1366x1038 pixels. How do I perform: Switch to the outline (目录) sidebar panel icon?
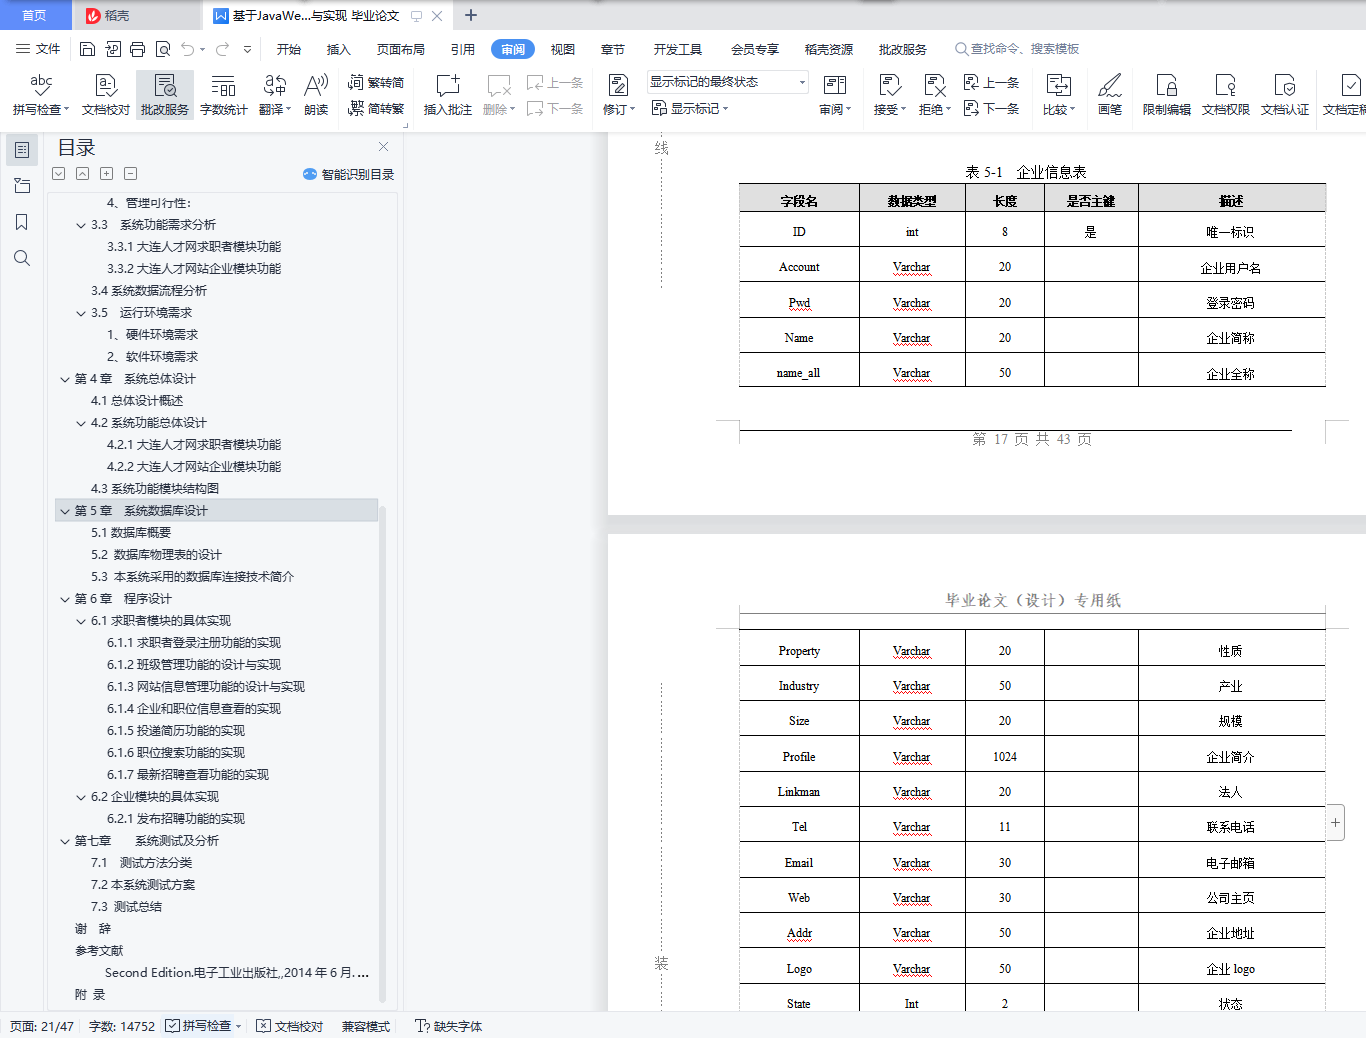(x=22, y=150)
